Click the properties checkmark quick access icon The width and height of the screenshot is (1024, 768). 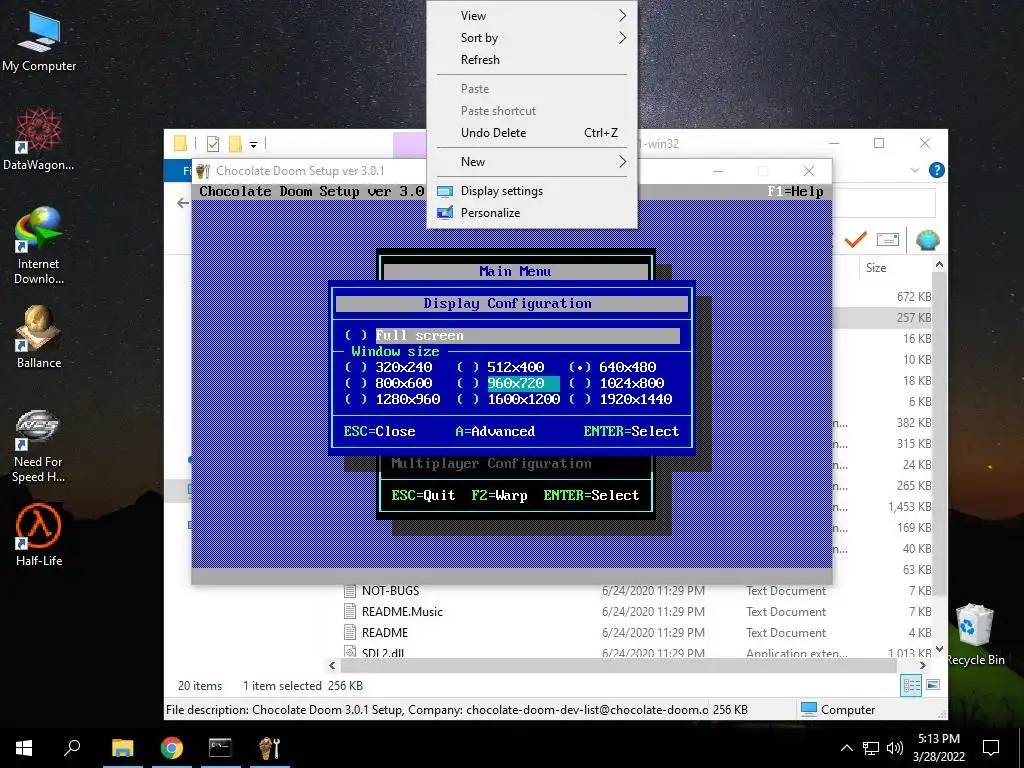tap(212, 144)
